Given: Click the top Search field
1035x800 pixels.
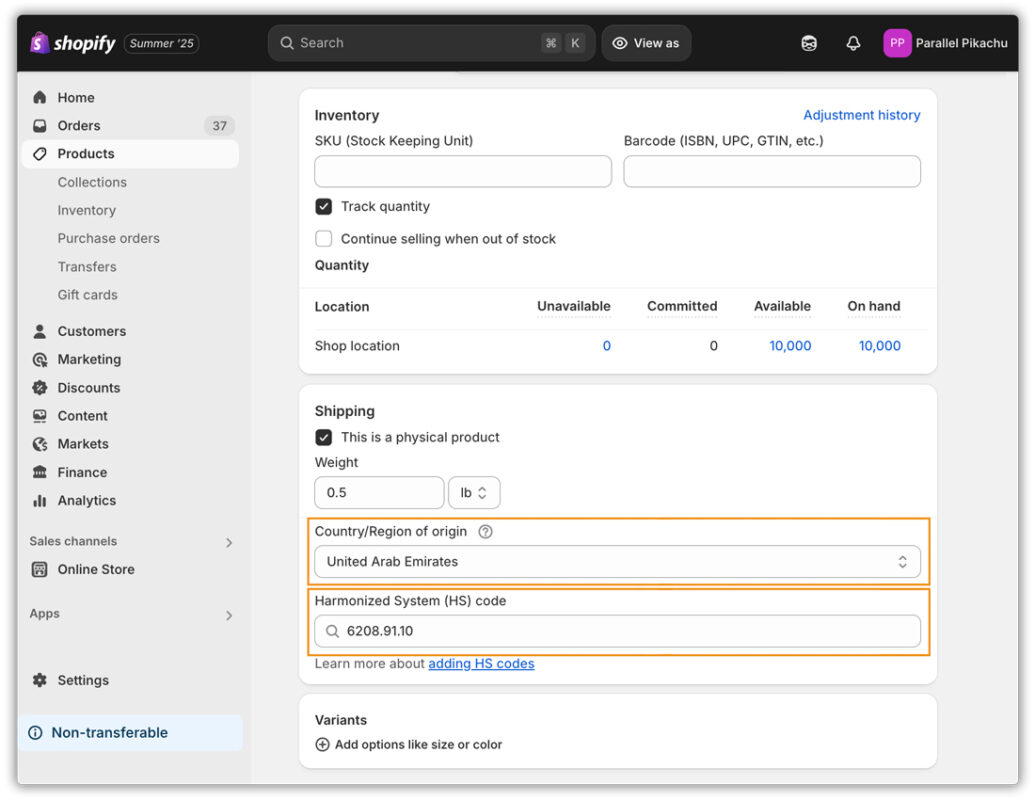Looking at the screenshot, I should click(432, 43).
